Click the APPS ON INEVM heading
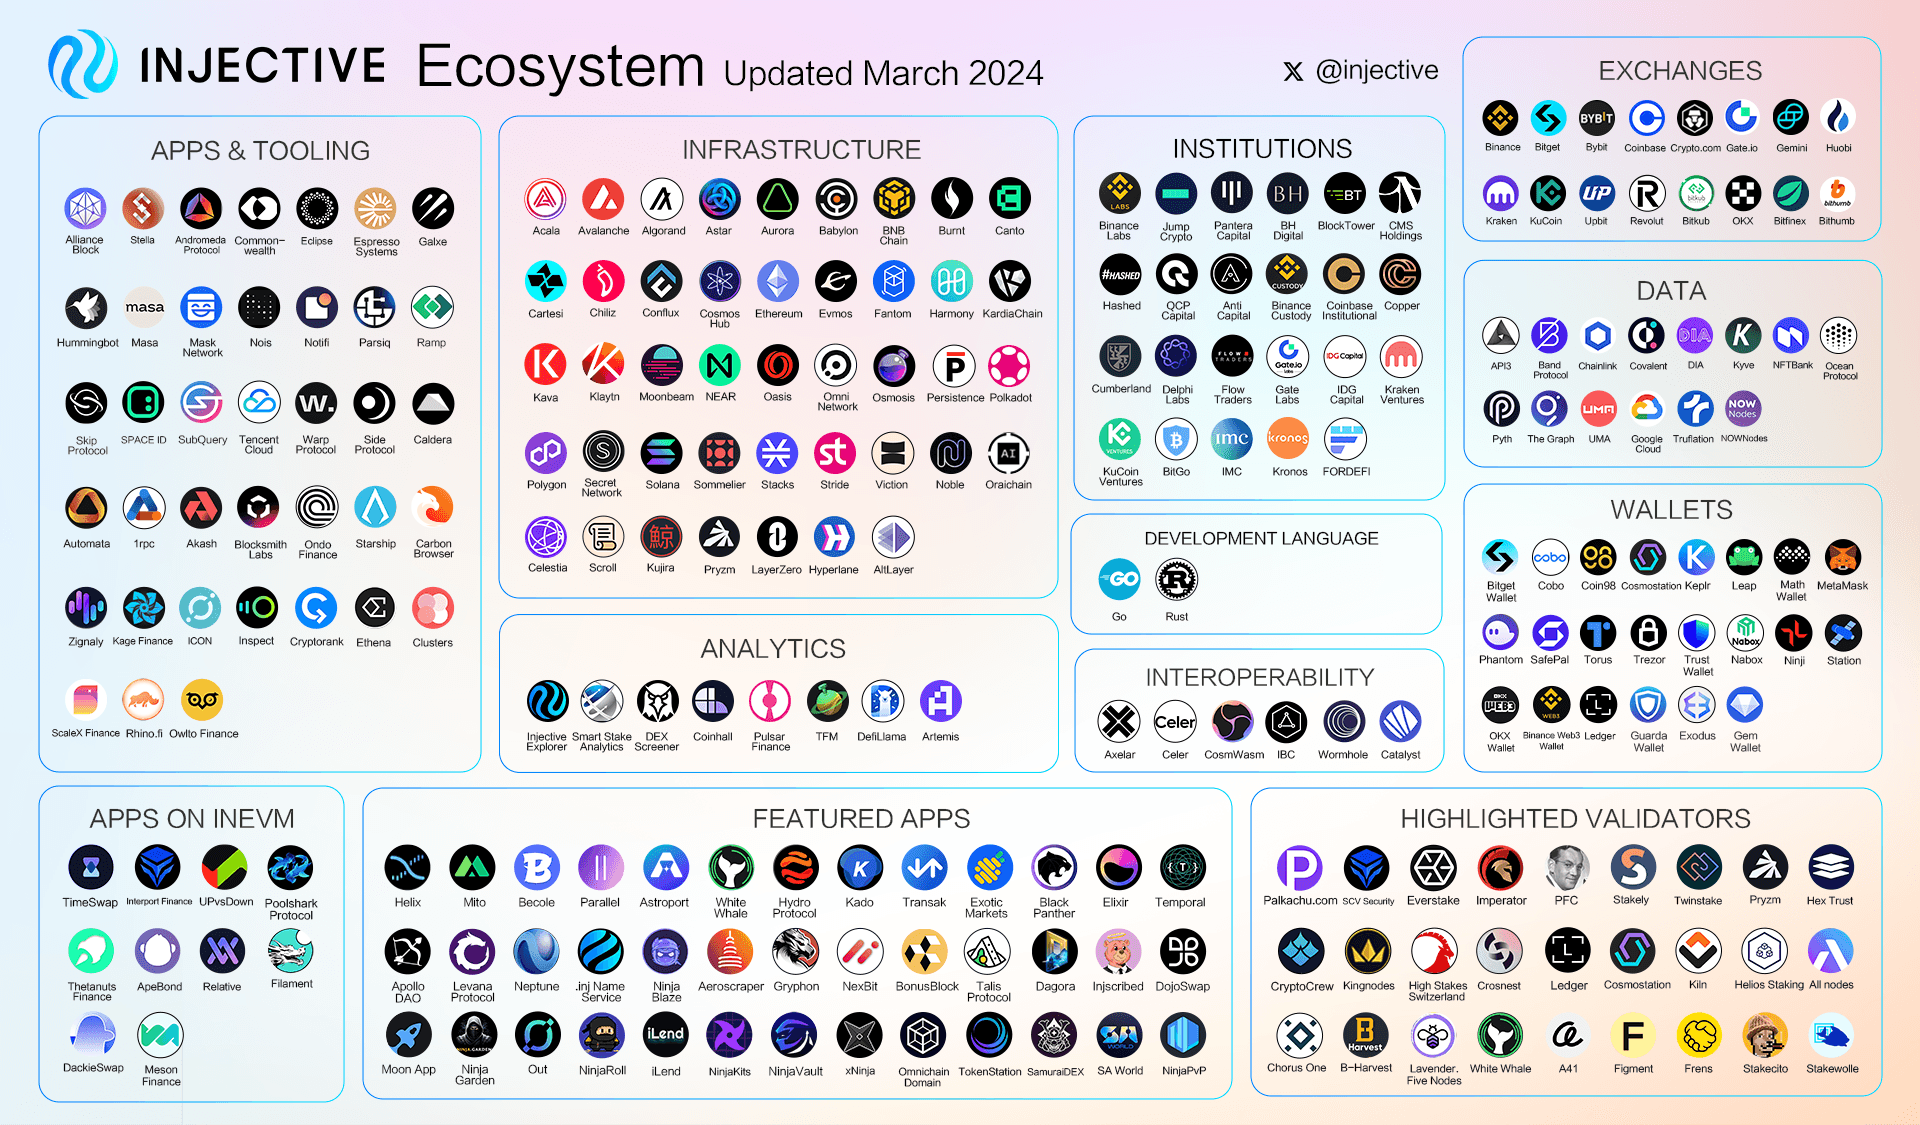The height and width of the screenshot is (1125, 1920). (192, 819)
